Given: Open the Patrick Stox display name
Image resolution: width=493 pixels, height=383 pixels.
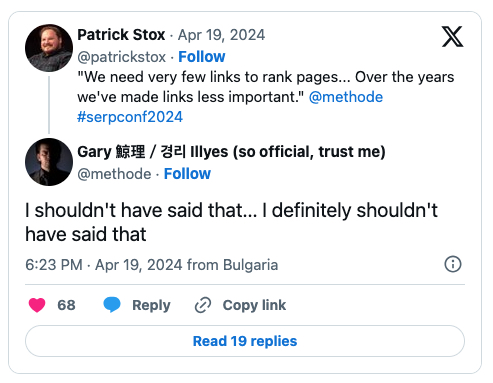Looking at the screenshot, I should click(x=121, y=35).
